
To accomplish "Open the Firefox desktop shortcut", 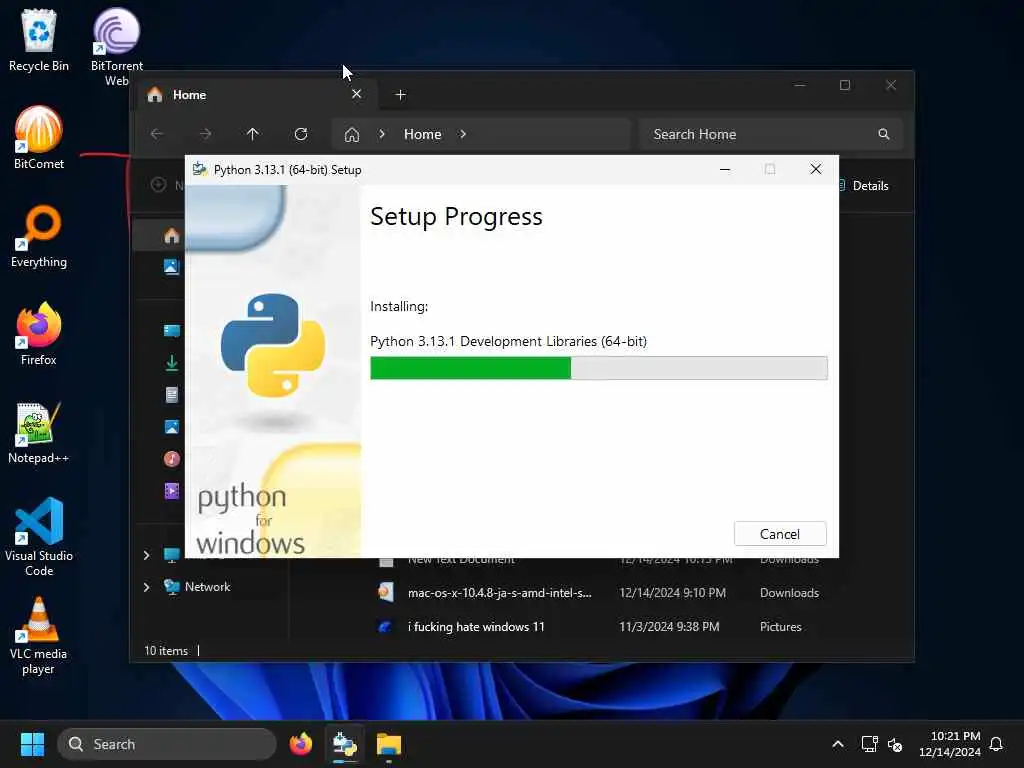I will 39,334.
